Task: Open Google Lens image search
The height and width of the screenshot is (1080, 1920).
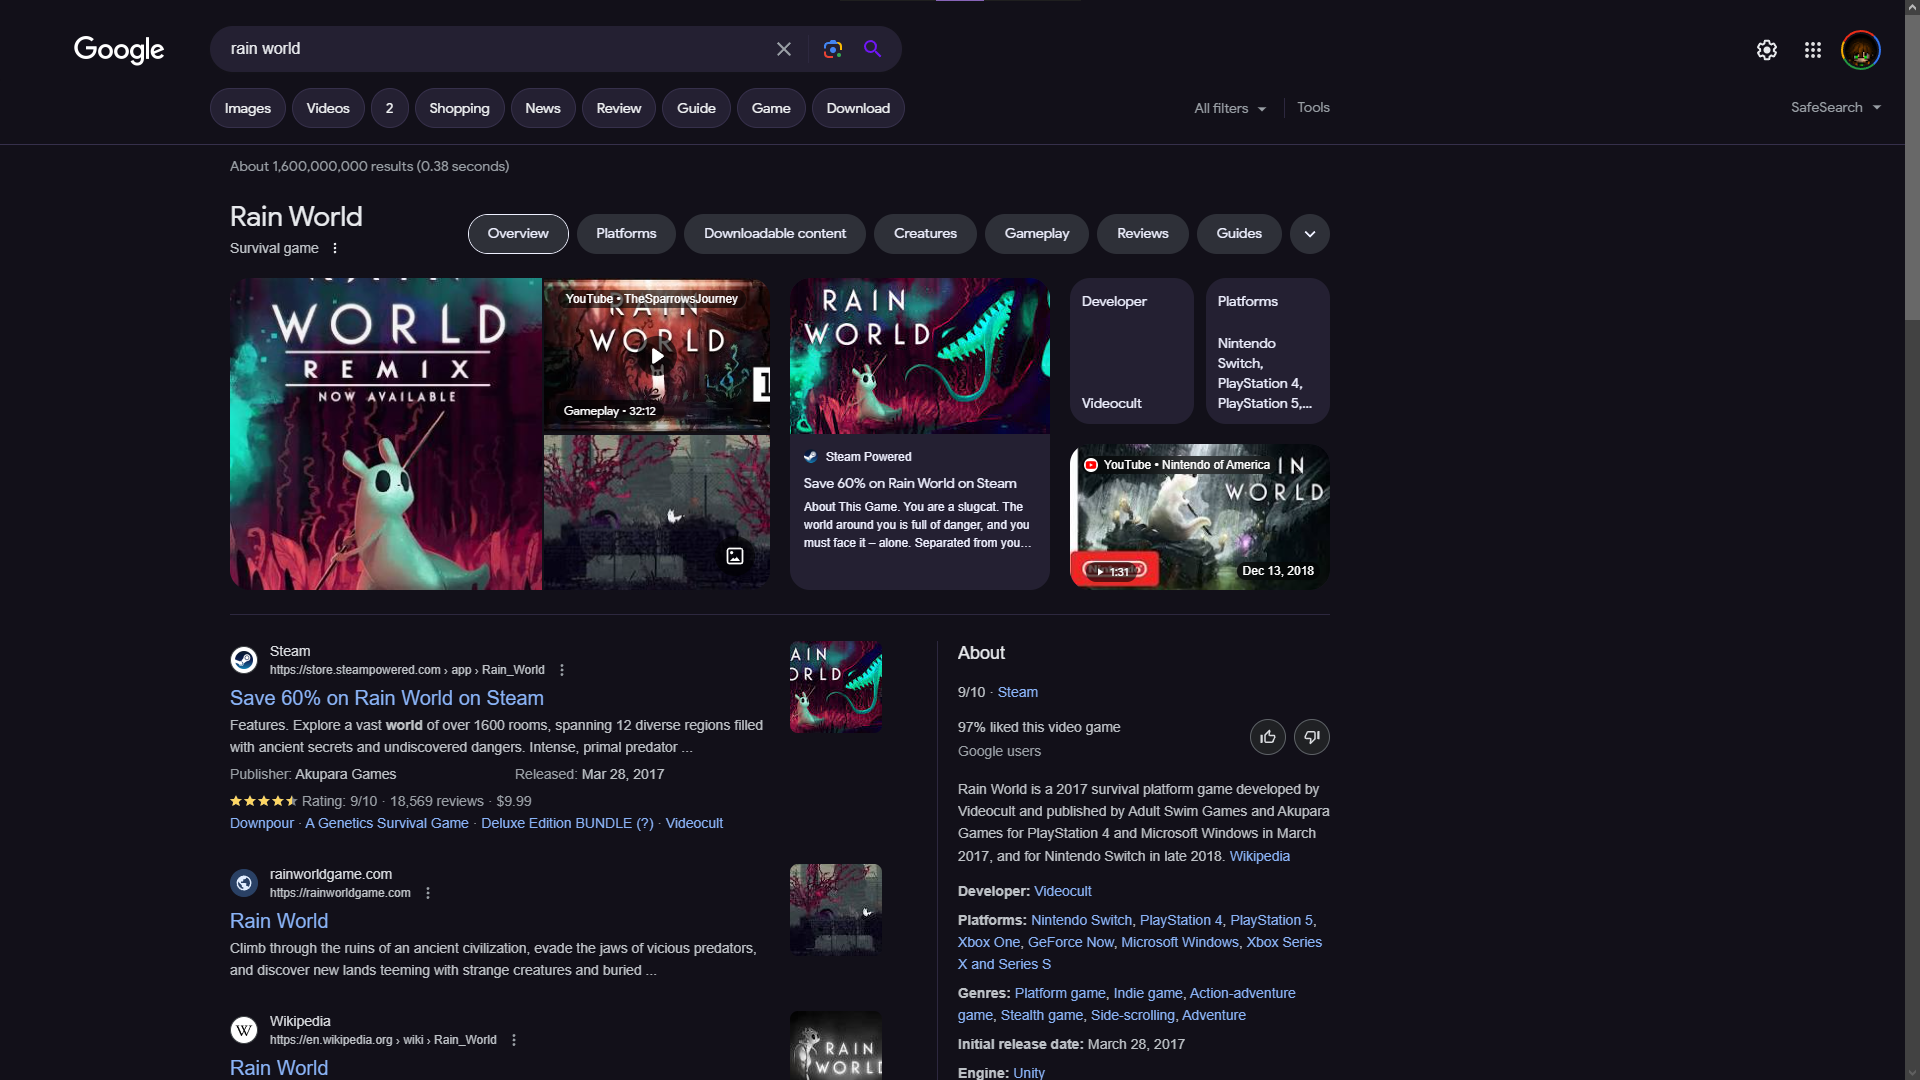Action: [832, 49]
